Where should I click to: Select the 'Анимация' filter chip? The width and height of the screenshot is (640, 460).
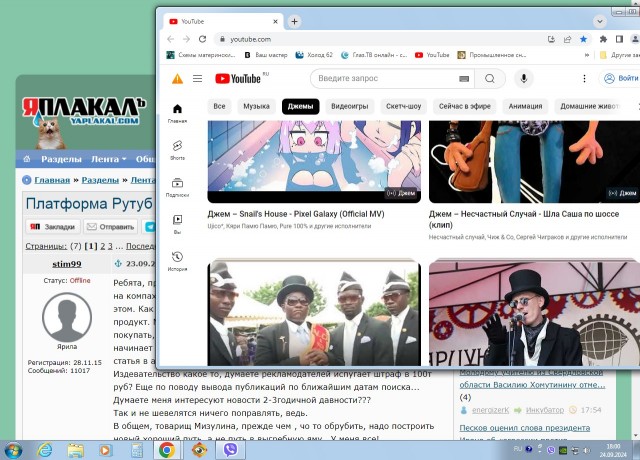click(525, 106)
